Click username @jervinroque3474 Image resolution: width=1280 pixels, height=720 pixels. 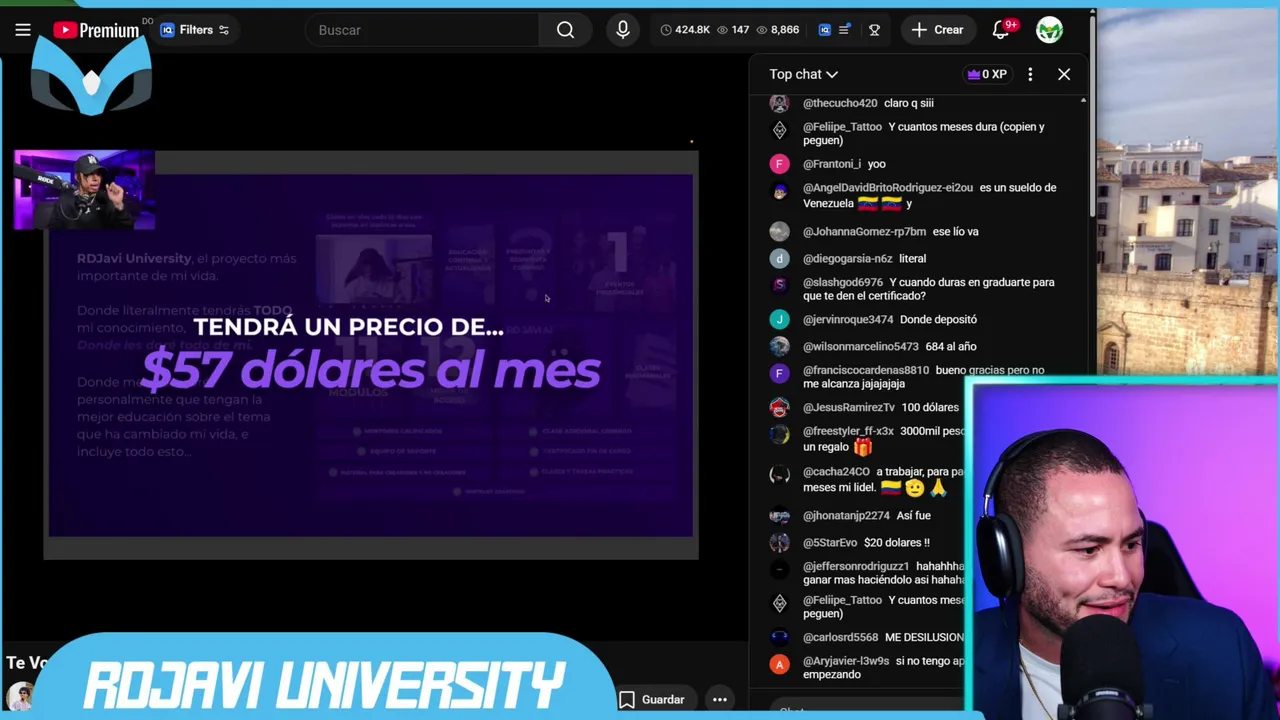click(848, 319)
